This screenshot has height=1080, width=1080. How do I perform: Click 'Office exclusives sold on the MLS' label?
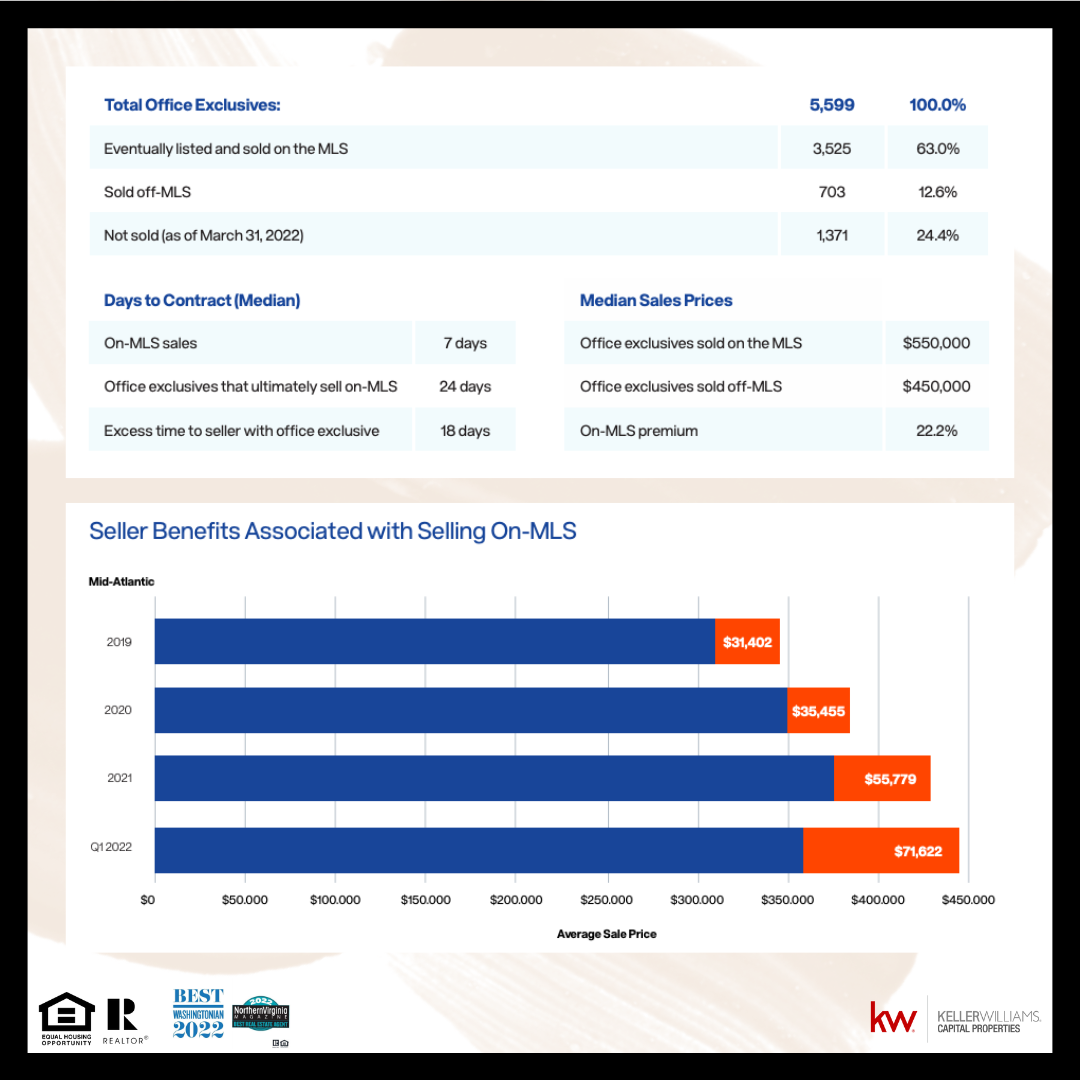[691, 343]
